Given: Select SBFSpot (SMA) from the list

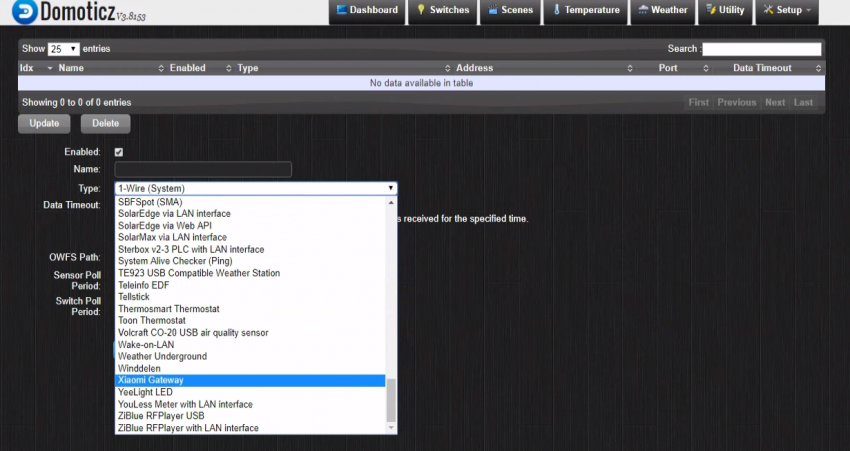Looking at the screenshot, I should [x=250, y=202].
